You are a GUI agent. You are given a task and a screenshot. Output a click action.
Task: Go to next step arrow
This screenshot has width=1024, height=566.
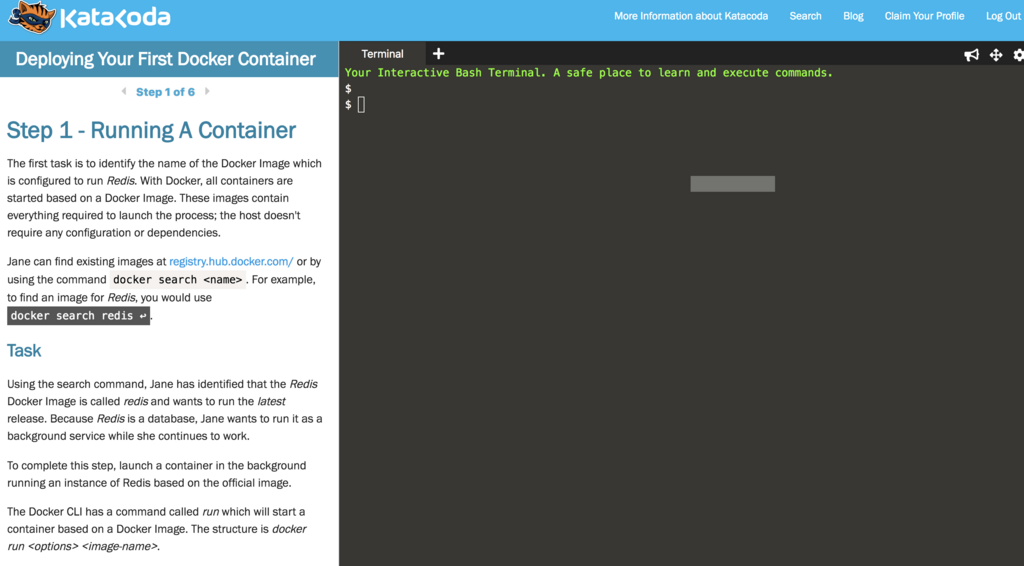207,91
